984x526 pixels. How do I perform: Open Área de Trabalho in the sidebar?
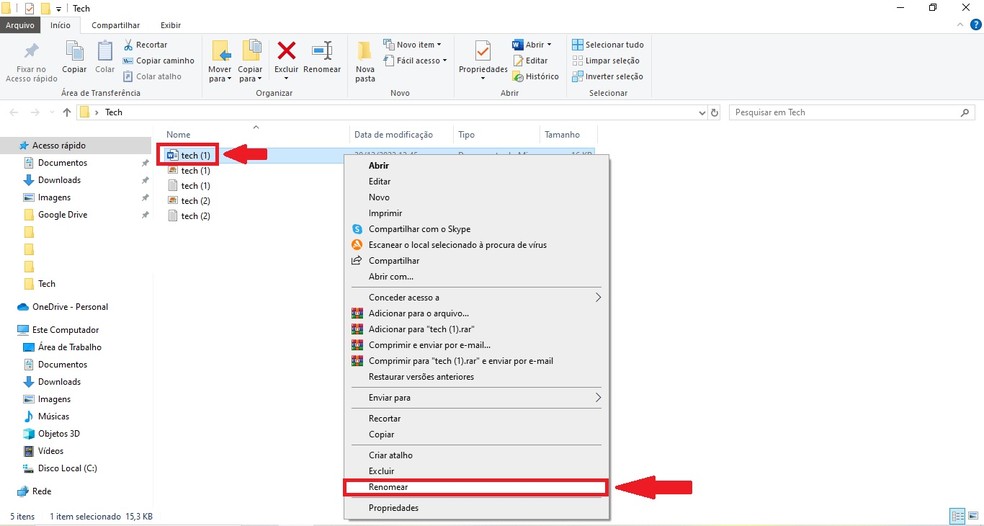(69, 347)
